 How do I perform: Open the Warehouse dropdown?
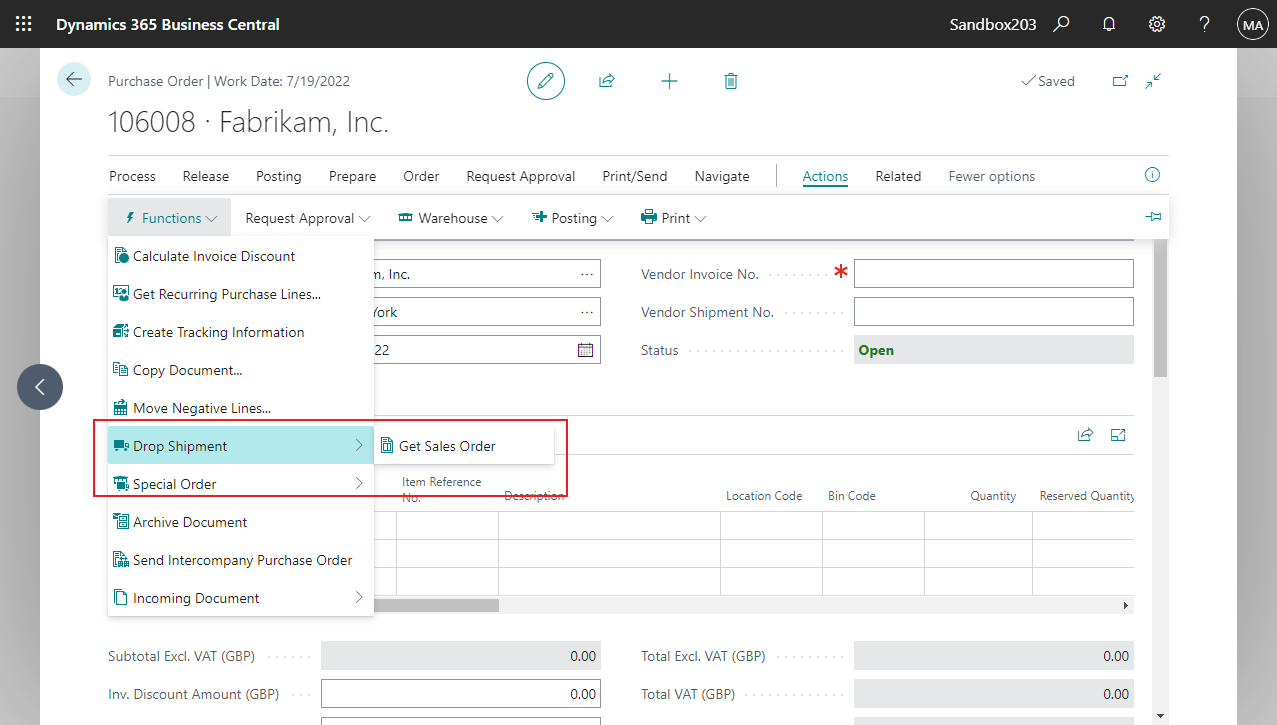click(x=450, y=217)
